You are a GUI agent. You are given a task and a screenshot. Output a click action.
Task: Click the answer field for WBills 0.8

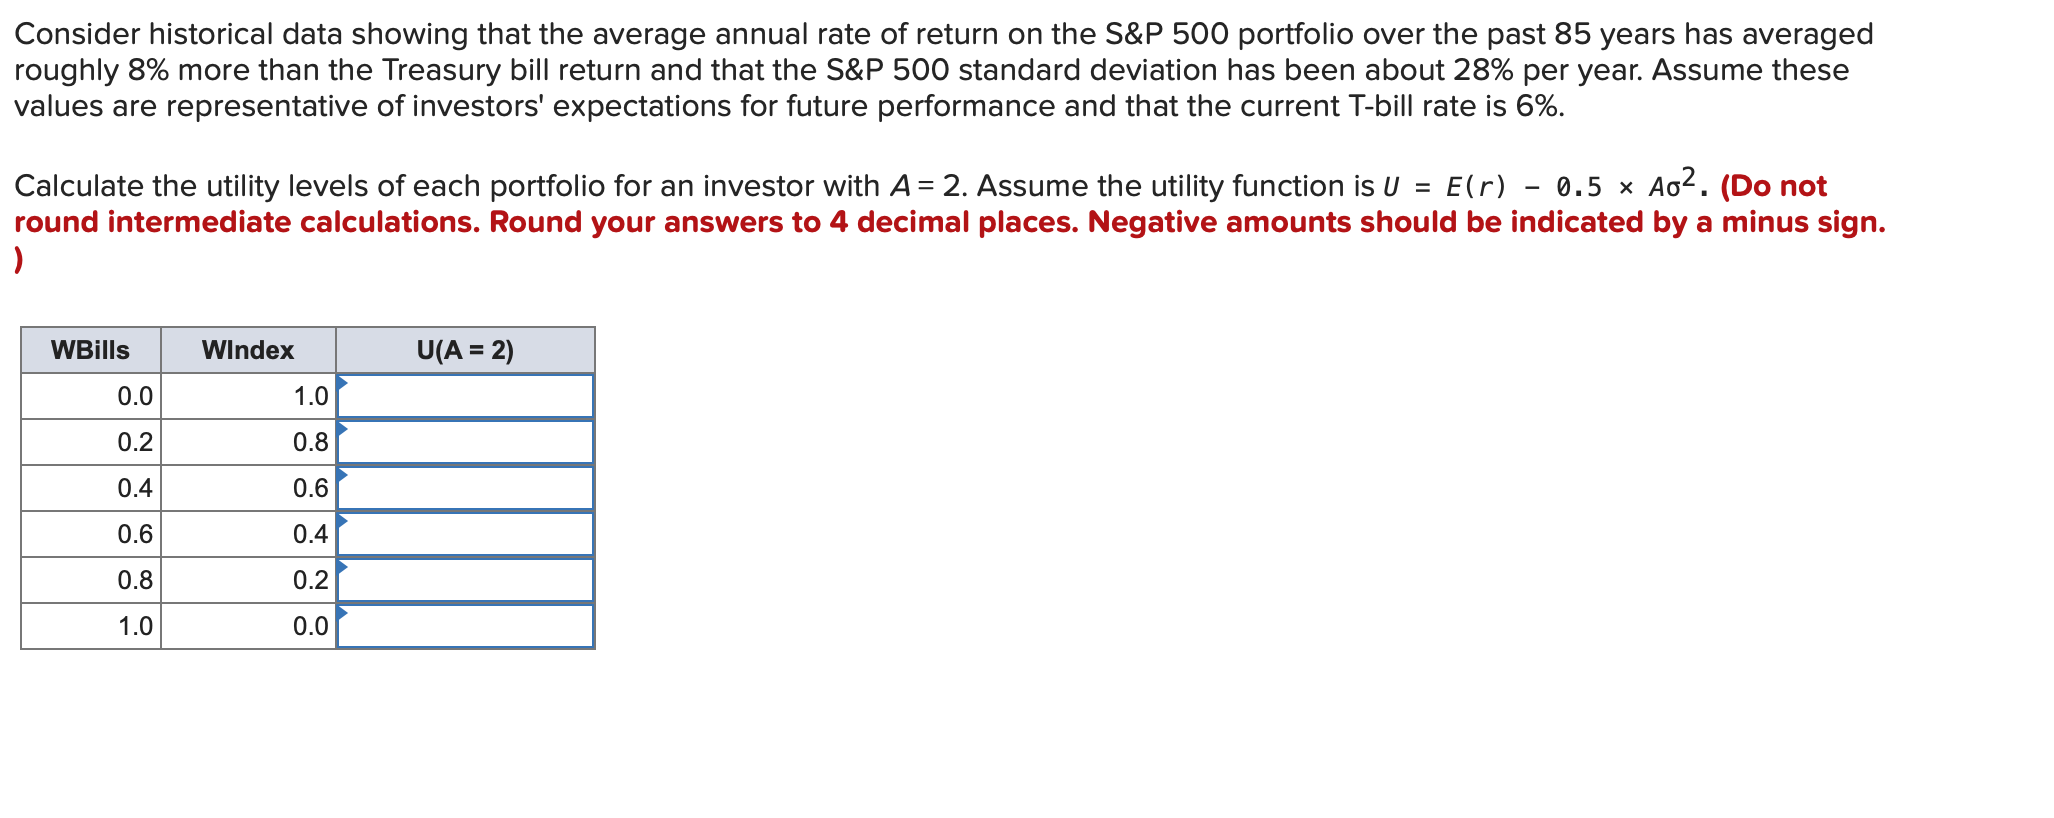(466, 578)
